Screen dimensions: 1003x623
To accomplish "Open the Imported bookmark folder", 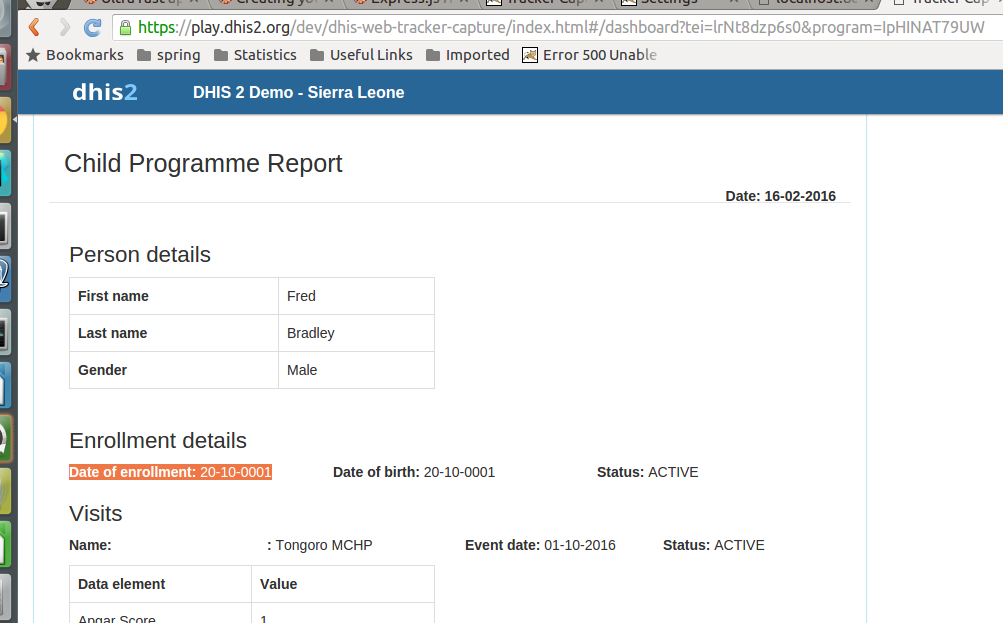I will pos(467,55).
